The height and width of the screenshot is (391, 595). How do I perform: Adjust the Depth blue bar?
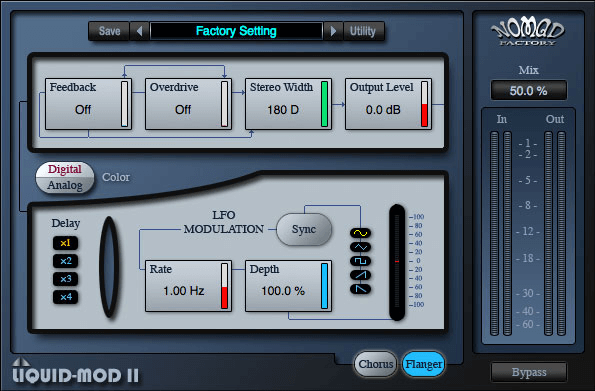point(324,286)
